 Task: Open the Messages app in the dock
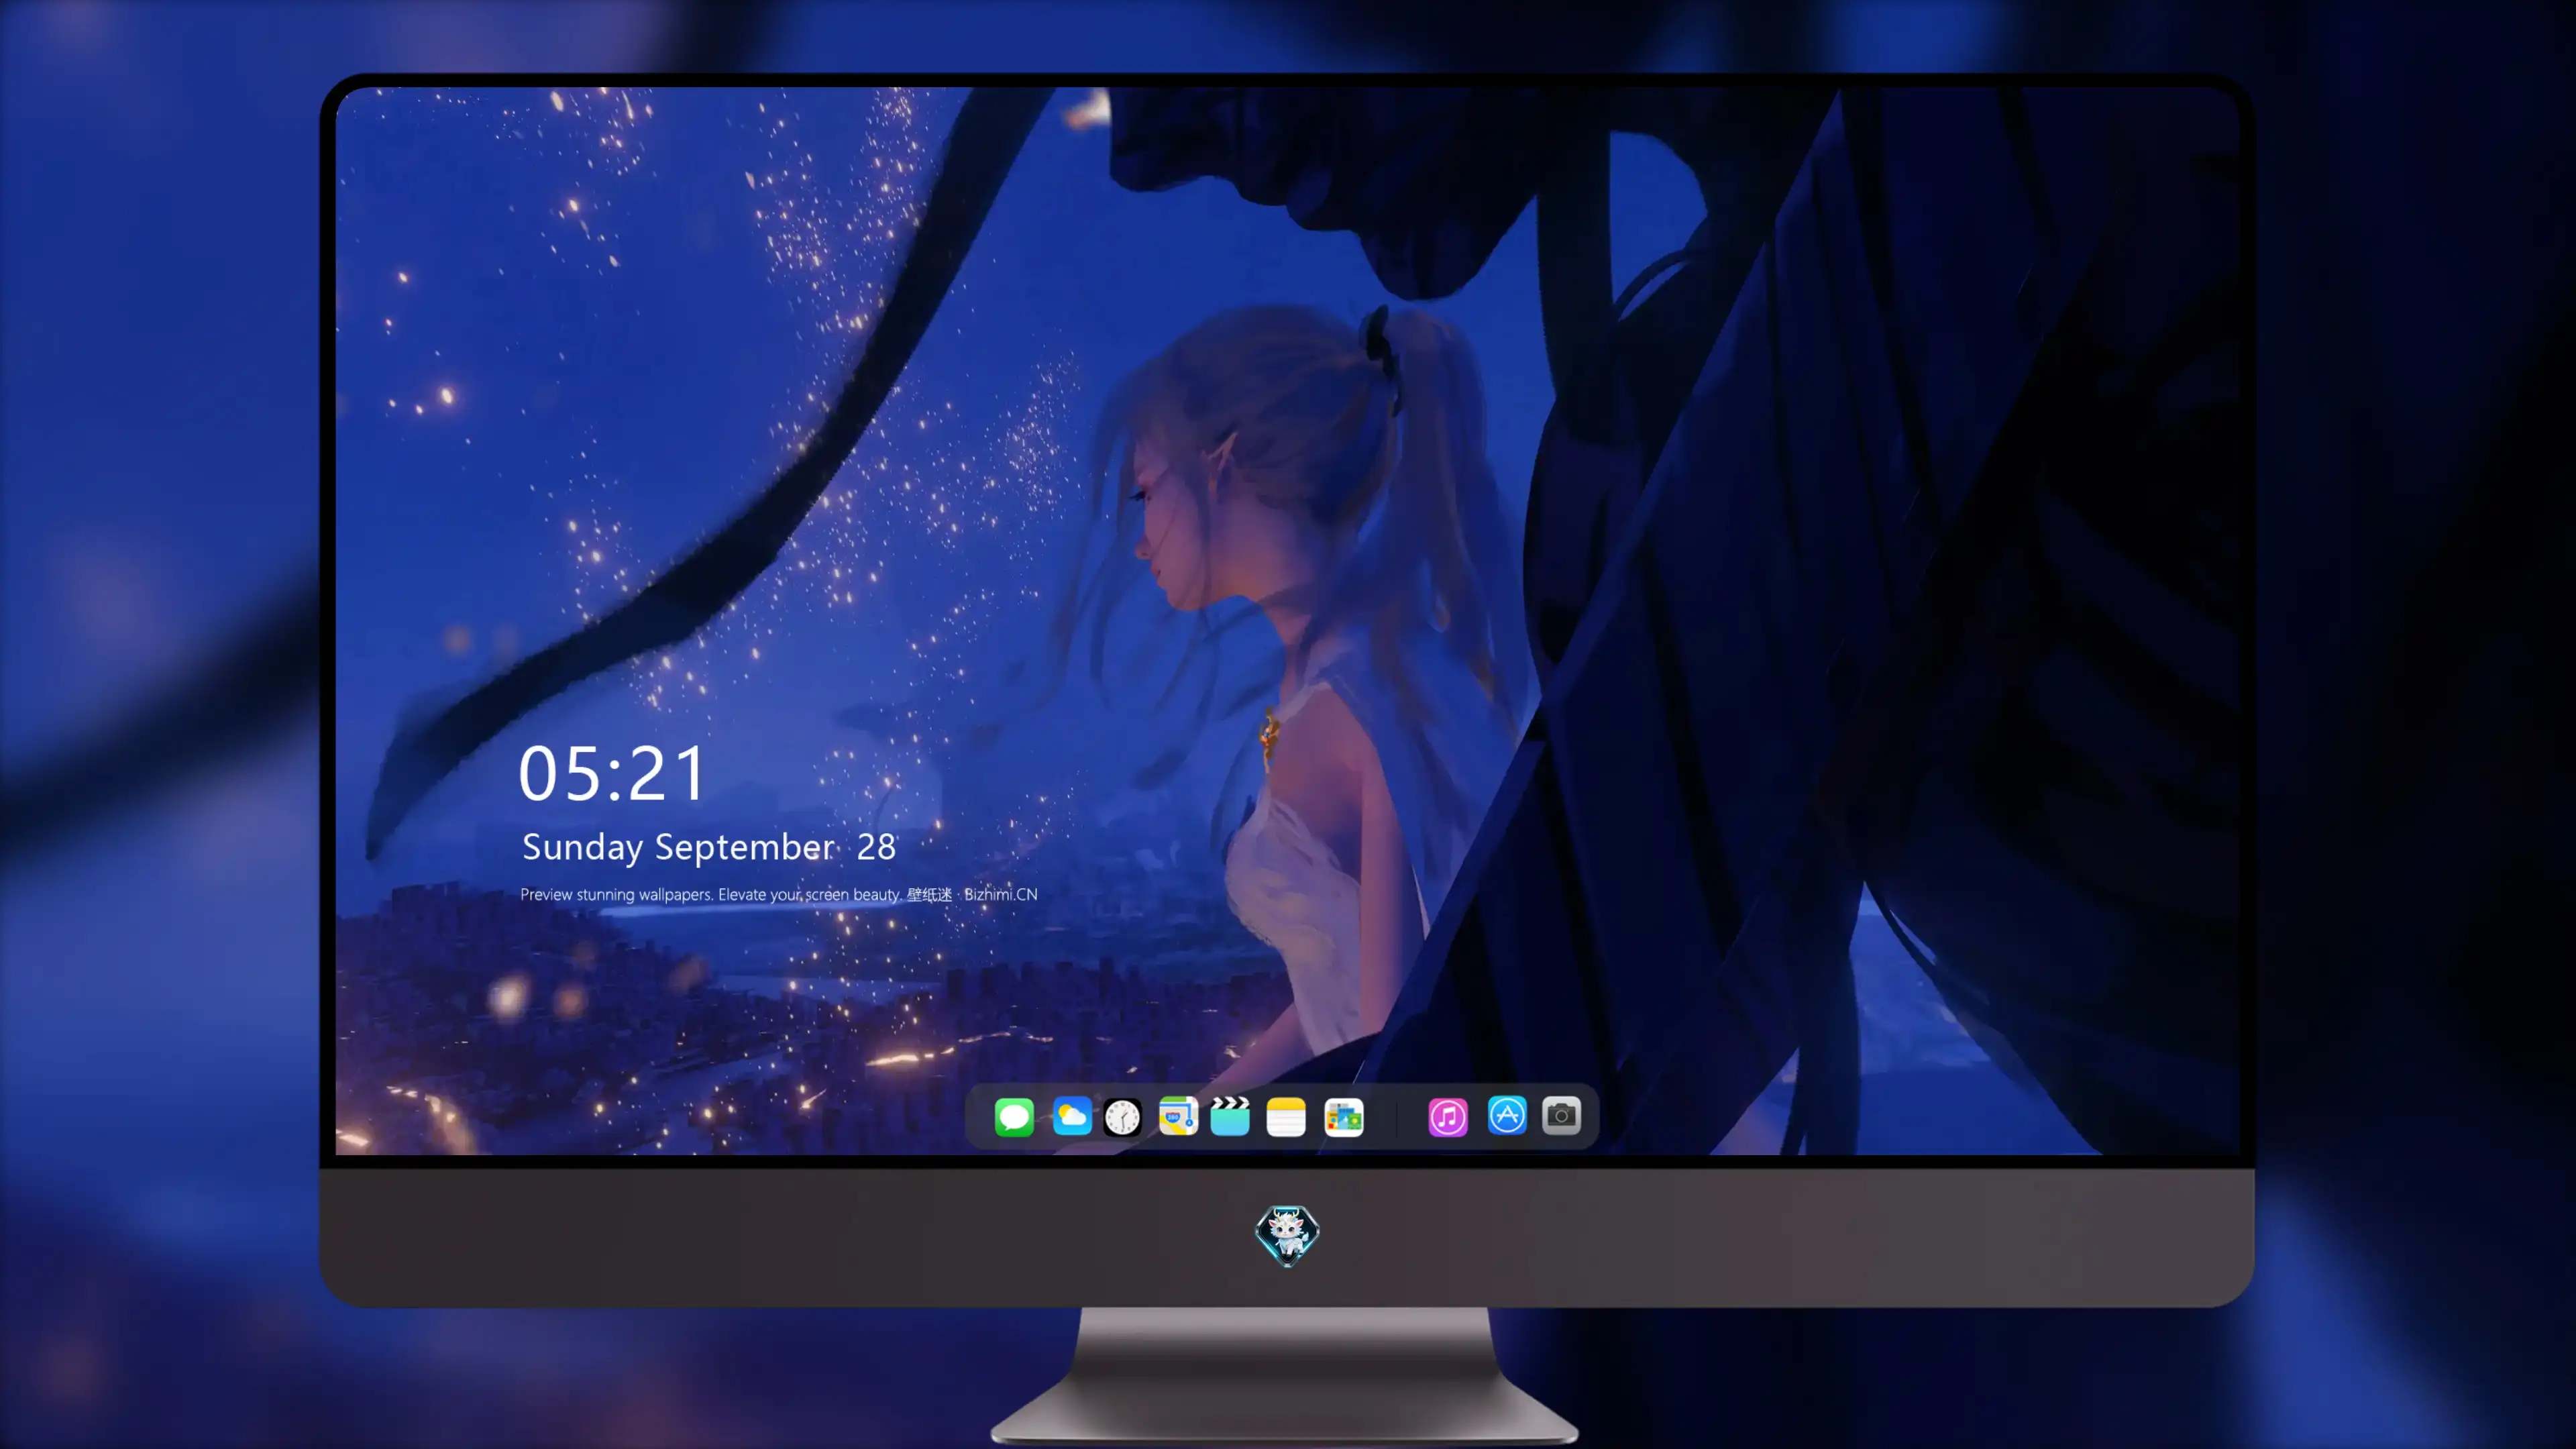tap(1014, 1117)
